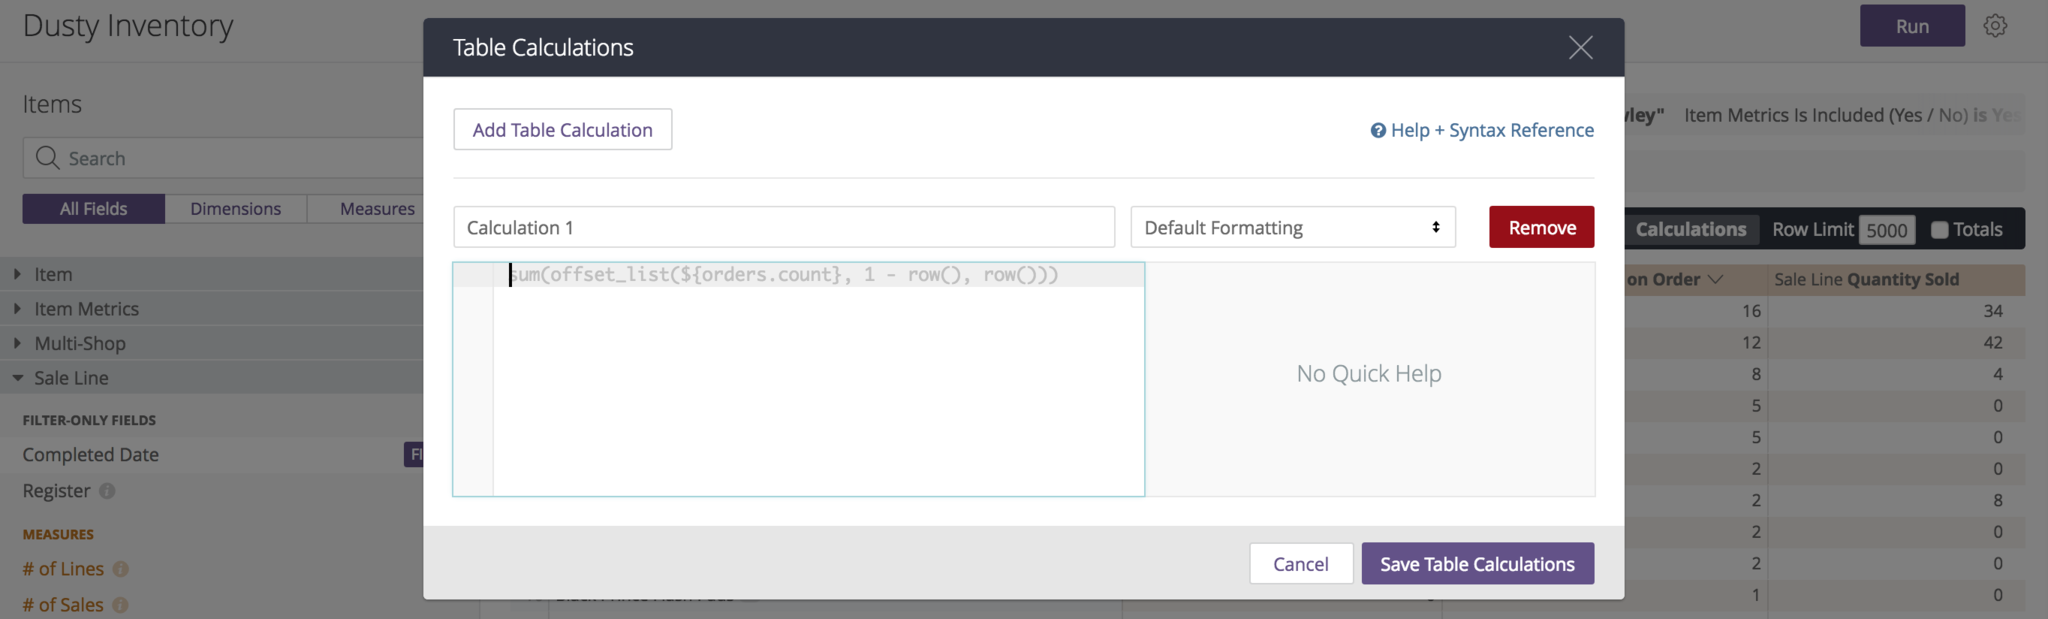Edit the Calculation 1 name field
This screenshot has width=2048, height=619.
click(784, 227)
